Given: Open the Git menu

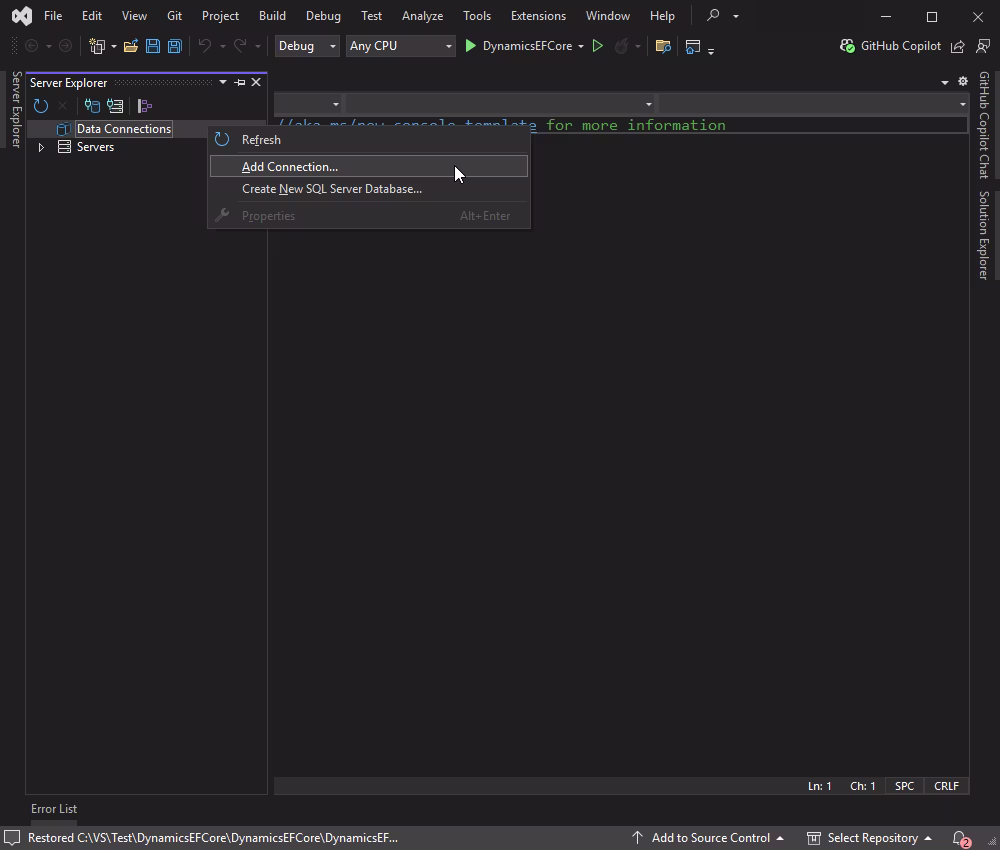Looking at the screenshot, I should 174,16.
